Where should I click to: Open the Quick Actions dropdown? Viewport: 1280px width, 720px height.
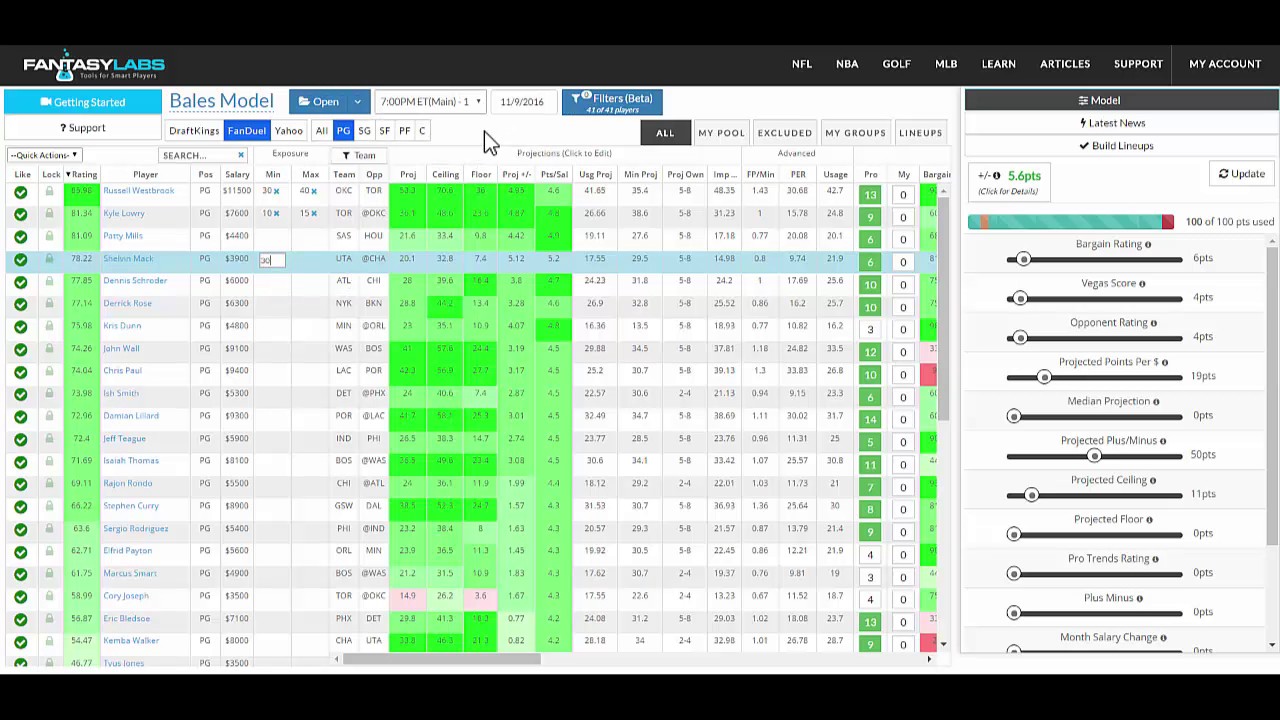(43, 155)
